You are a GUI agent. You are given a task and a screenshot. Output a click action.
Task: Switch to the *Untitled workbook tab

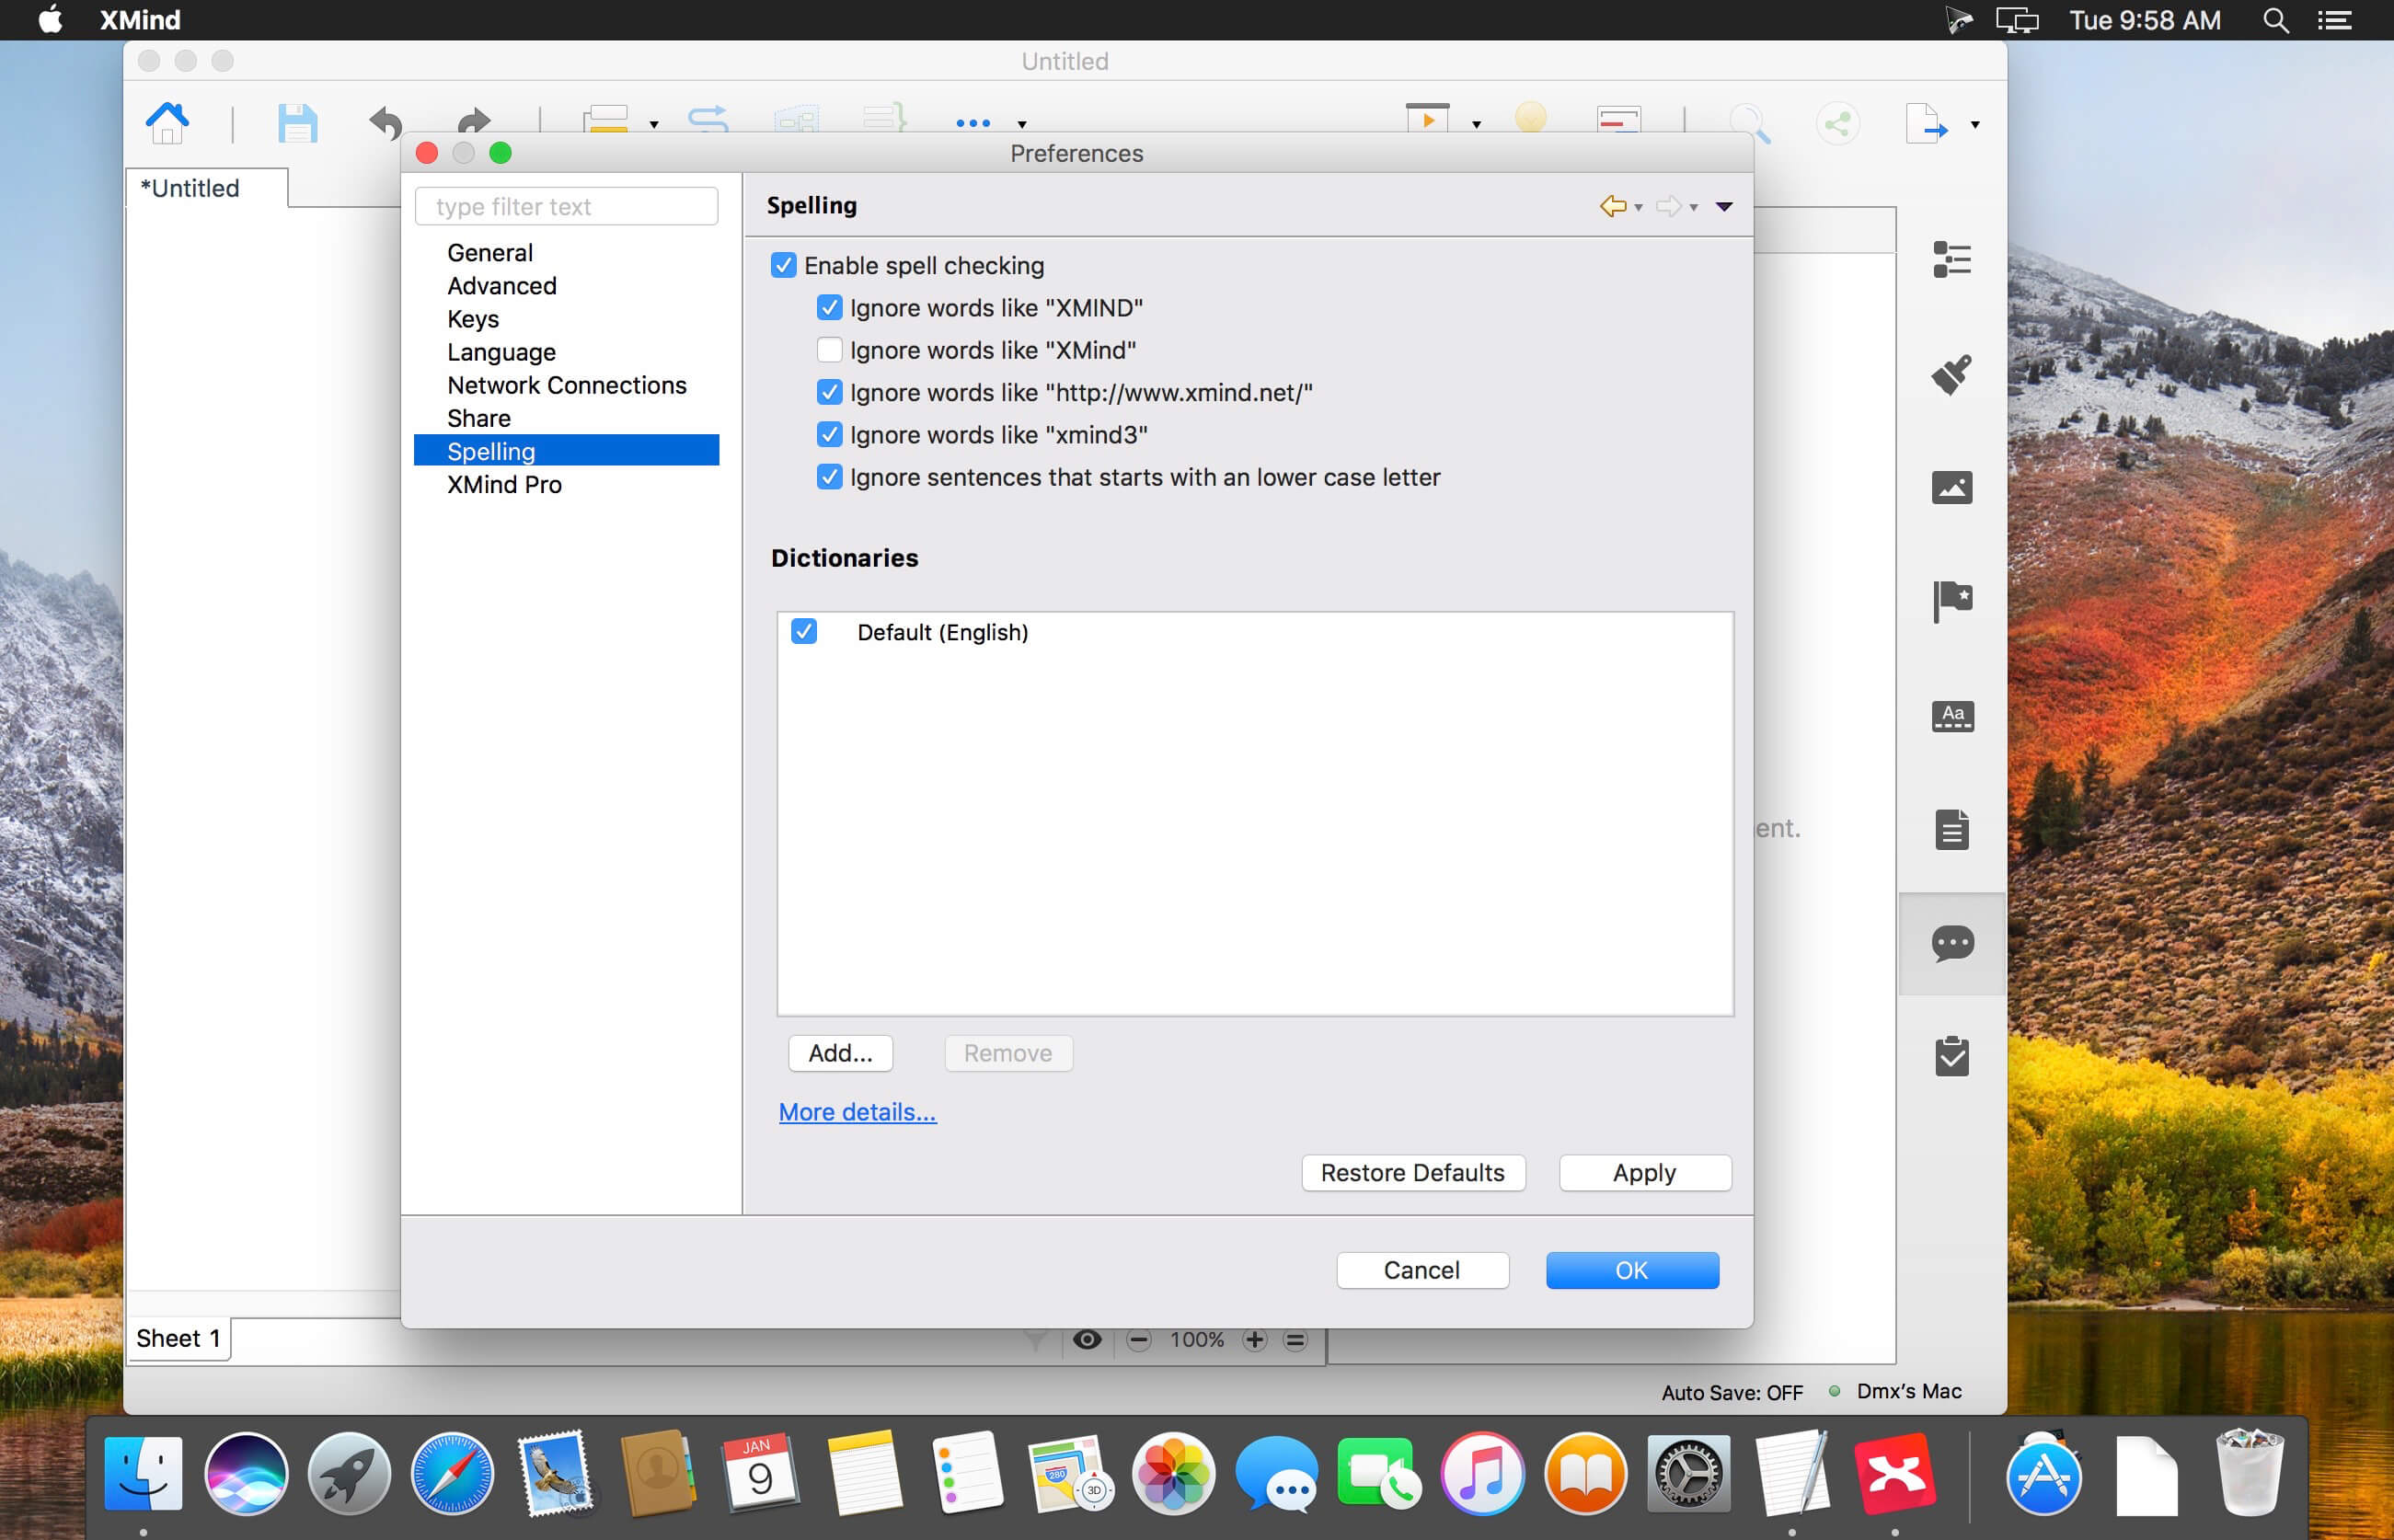207,188
